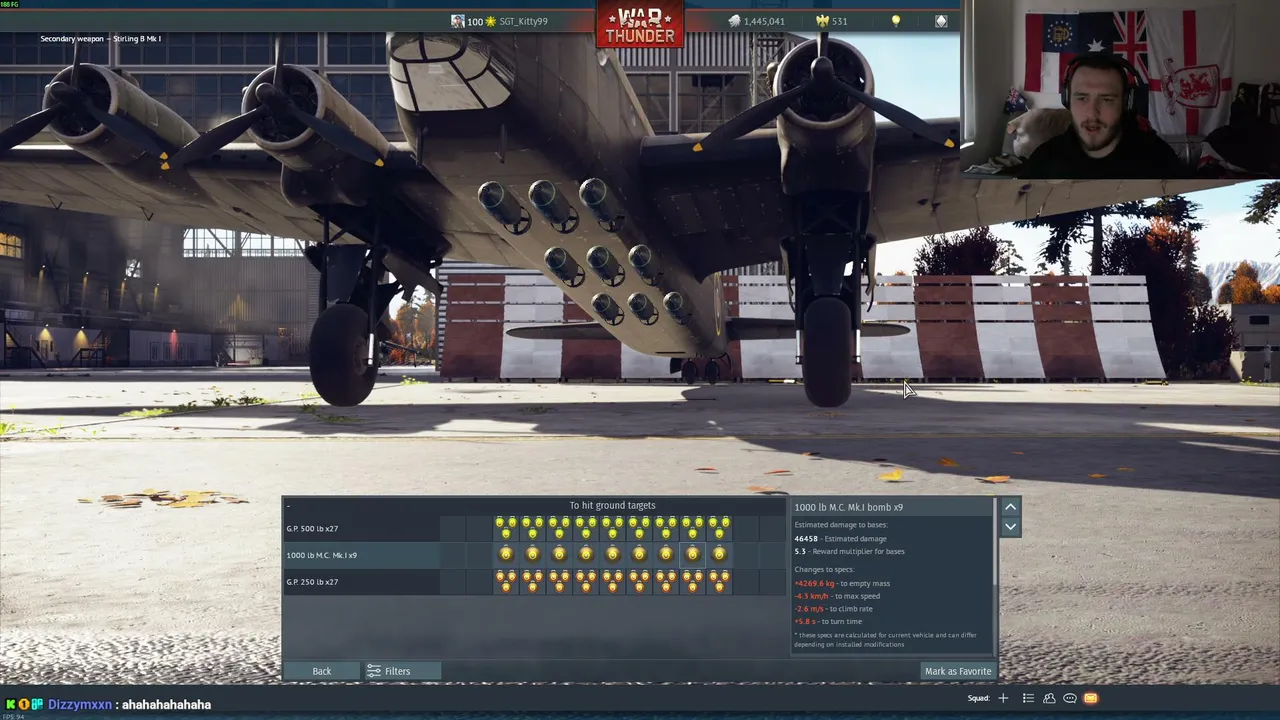
Task: Click the player name SGT_Kitty99
Action: (x=522, y=21)
